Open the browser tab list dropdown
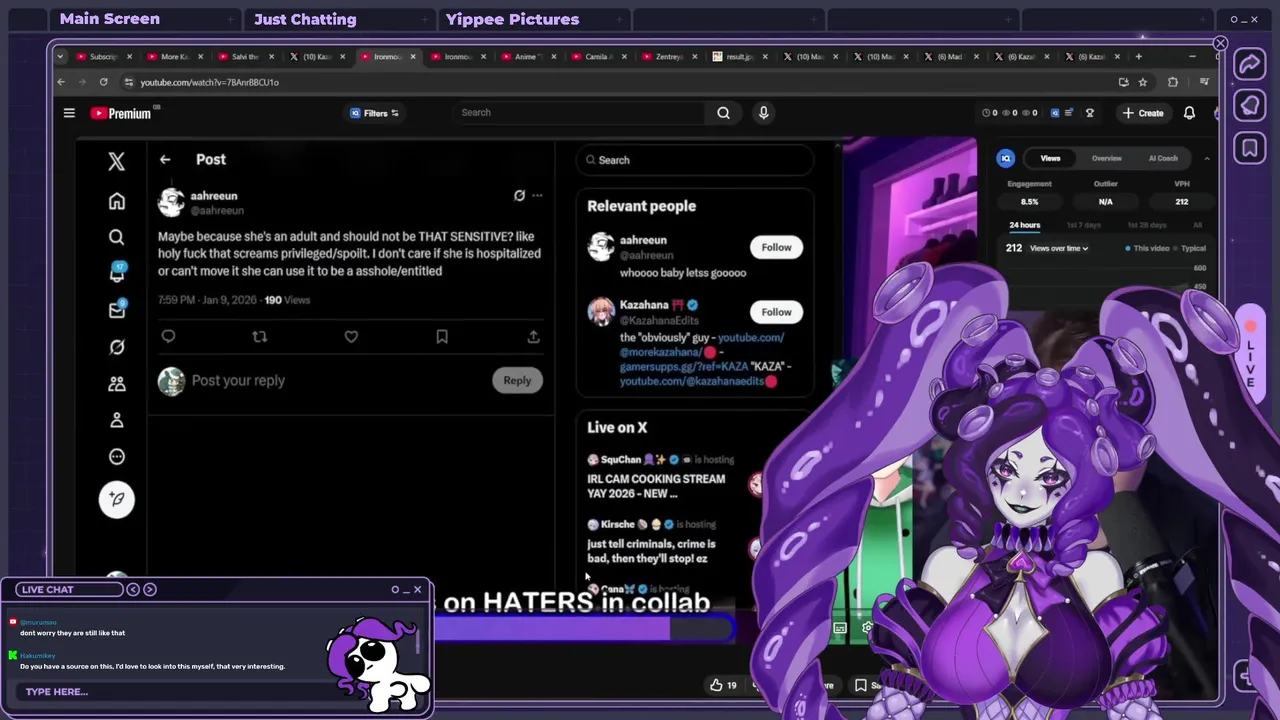The width and height of the screenshot is (1280, 720). click(x=60, y=56)
